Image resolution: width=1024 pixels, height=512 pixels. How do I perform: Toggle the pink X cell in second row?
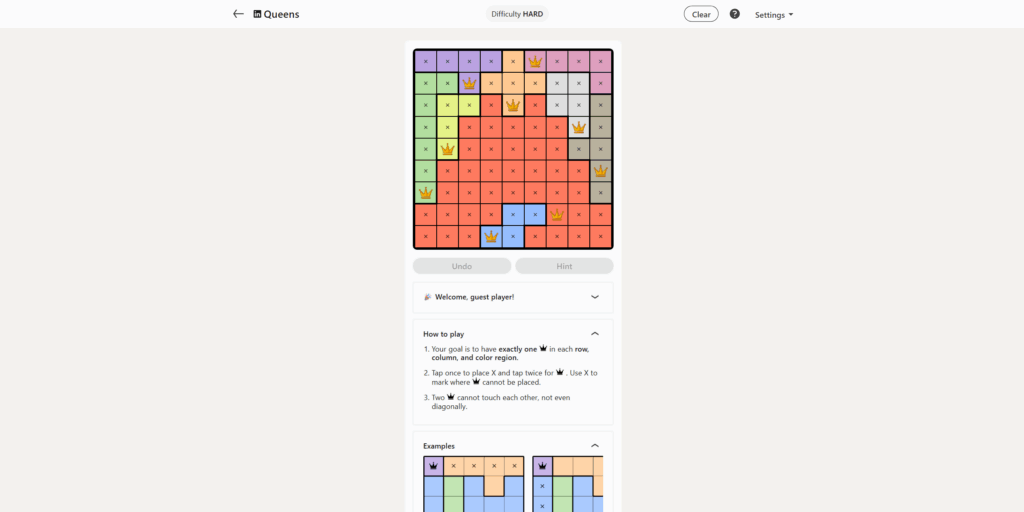[x=601, y=83]
